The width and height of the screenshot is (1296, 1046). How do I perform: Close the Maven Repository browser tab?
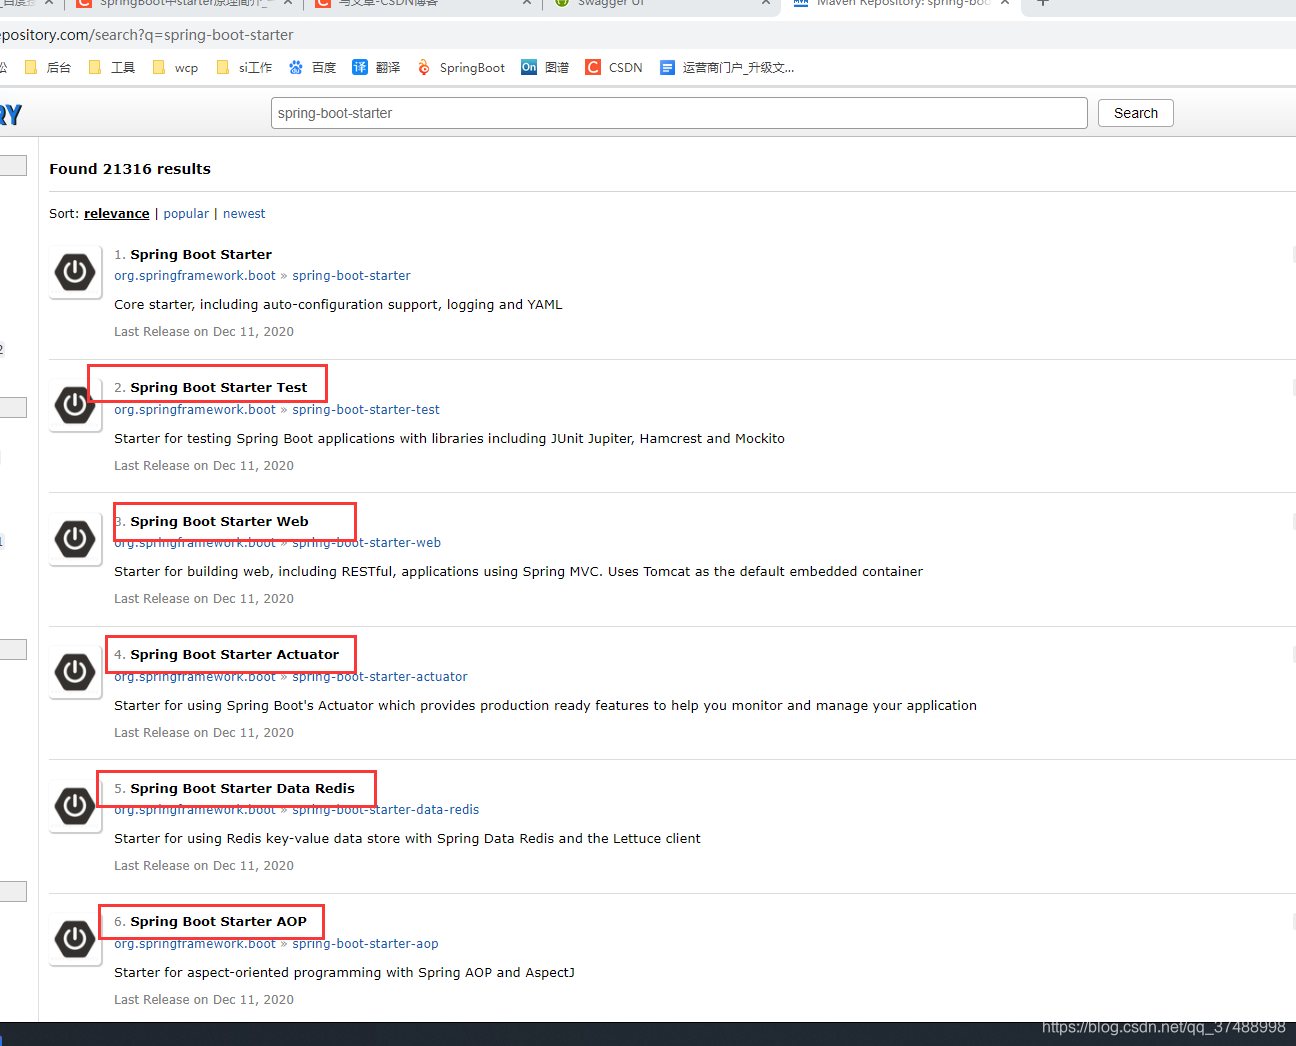coord(1004,3)
